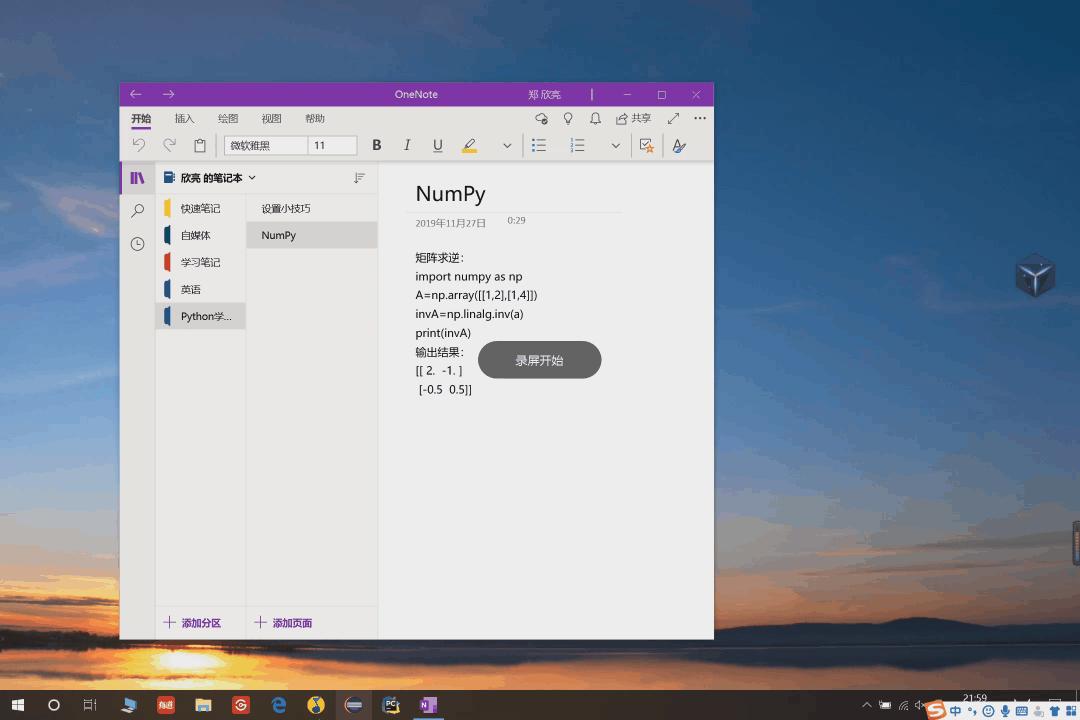Click the sort pages icon above the section list
This screenshot has width=1080, height=720.
tap(359, 177)
